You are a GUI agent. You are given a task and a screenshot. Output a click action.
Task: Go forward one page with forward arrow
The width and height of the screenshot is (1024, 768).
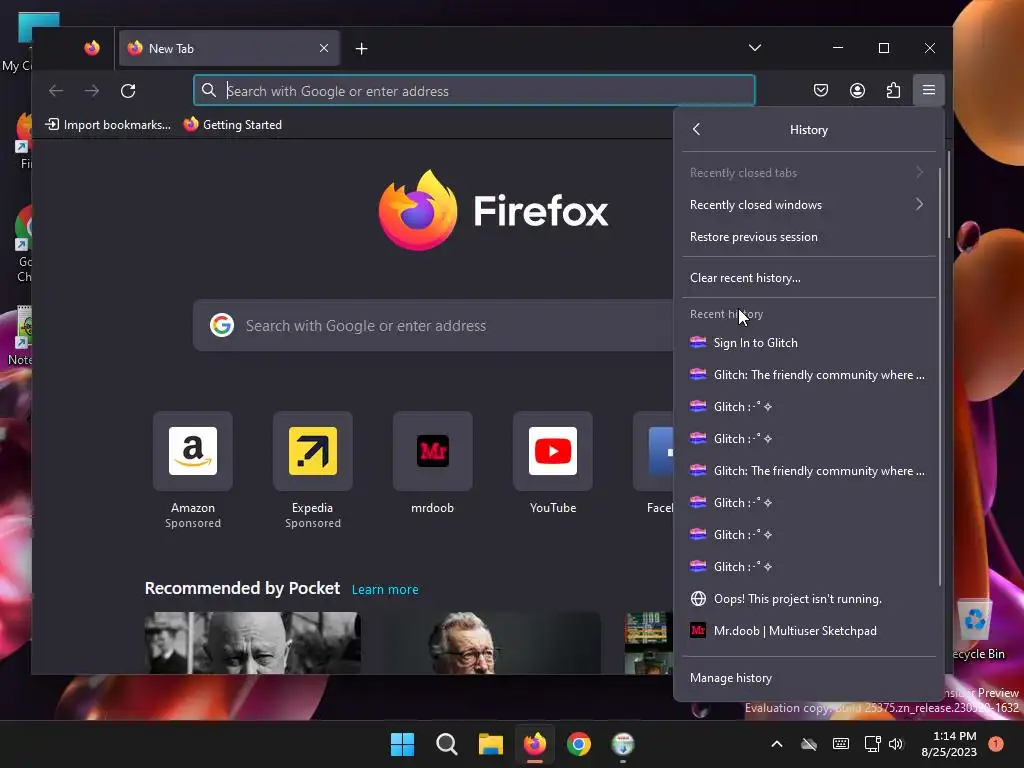click(92, 91)
